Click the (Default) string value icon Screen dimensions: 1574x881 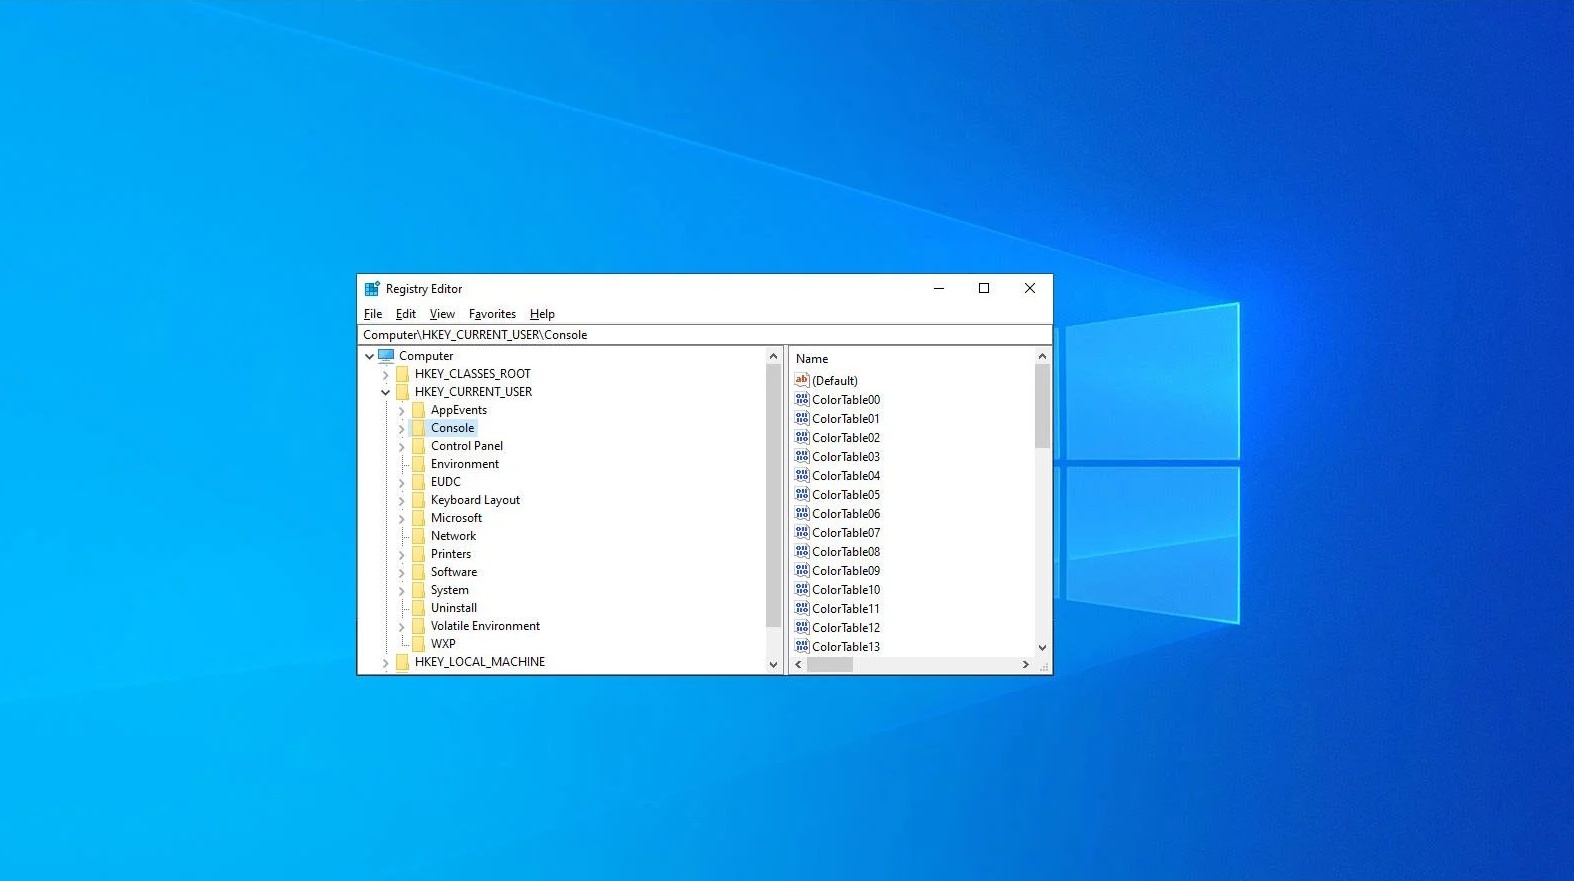[x=801, y=380]
